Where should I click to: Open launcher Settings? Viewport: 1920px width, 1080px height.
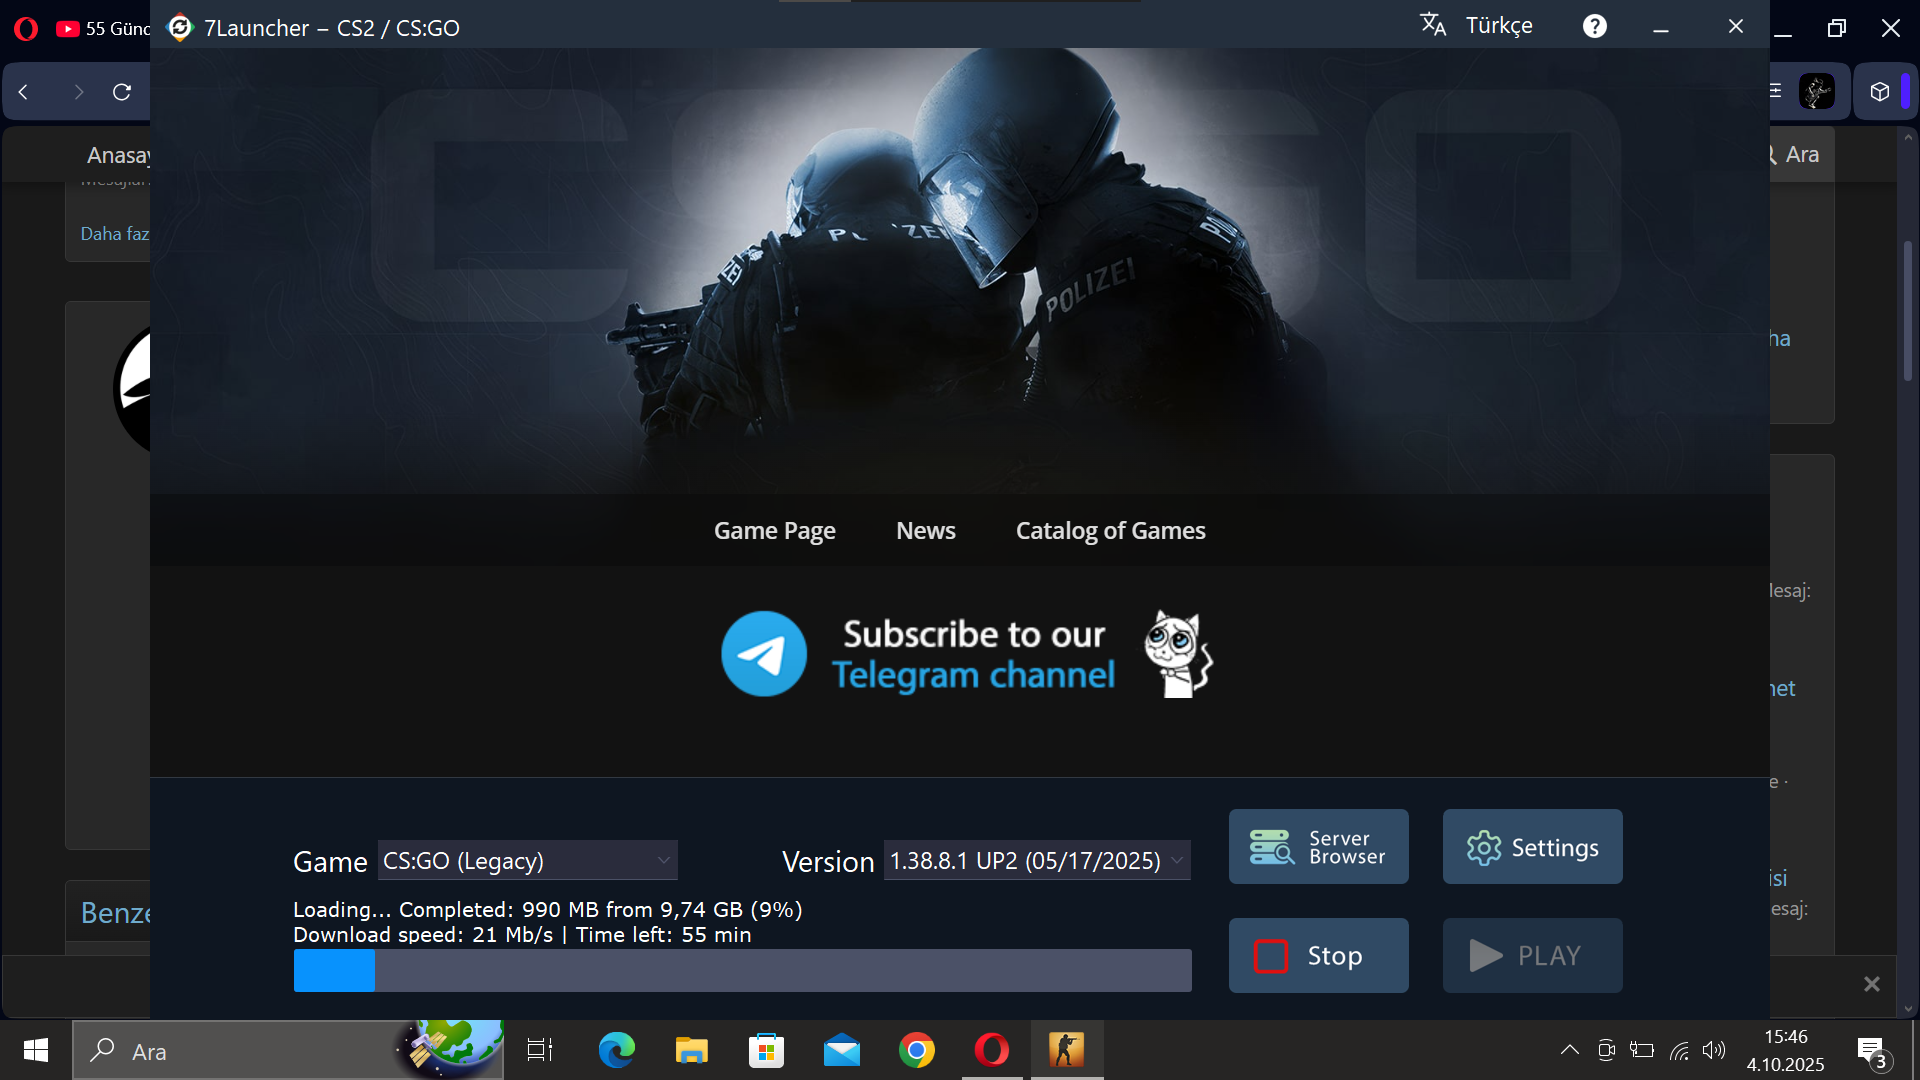point(1532,847)
